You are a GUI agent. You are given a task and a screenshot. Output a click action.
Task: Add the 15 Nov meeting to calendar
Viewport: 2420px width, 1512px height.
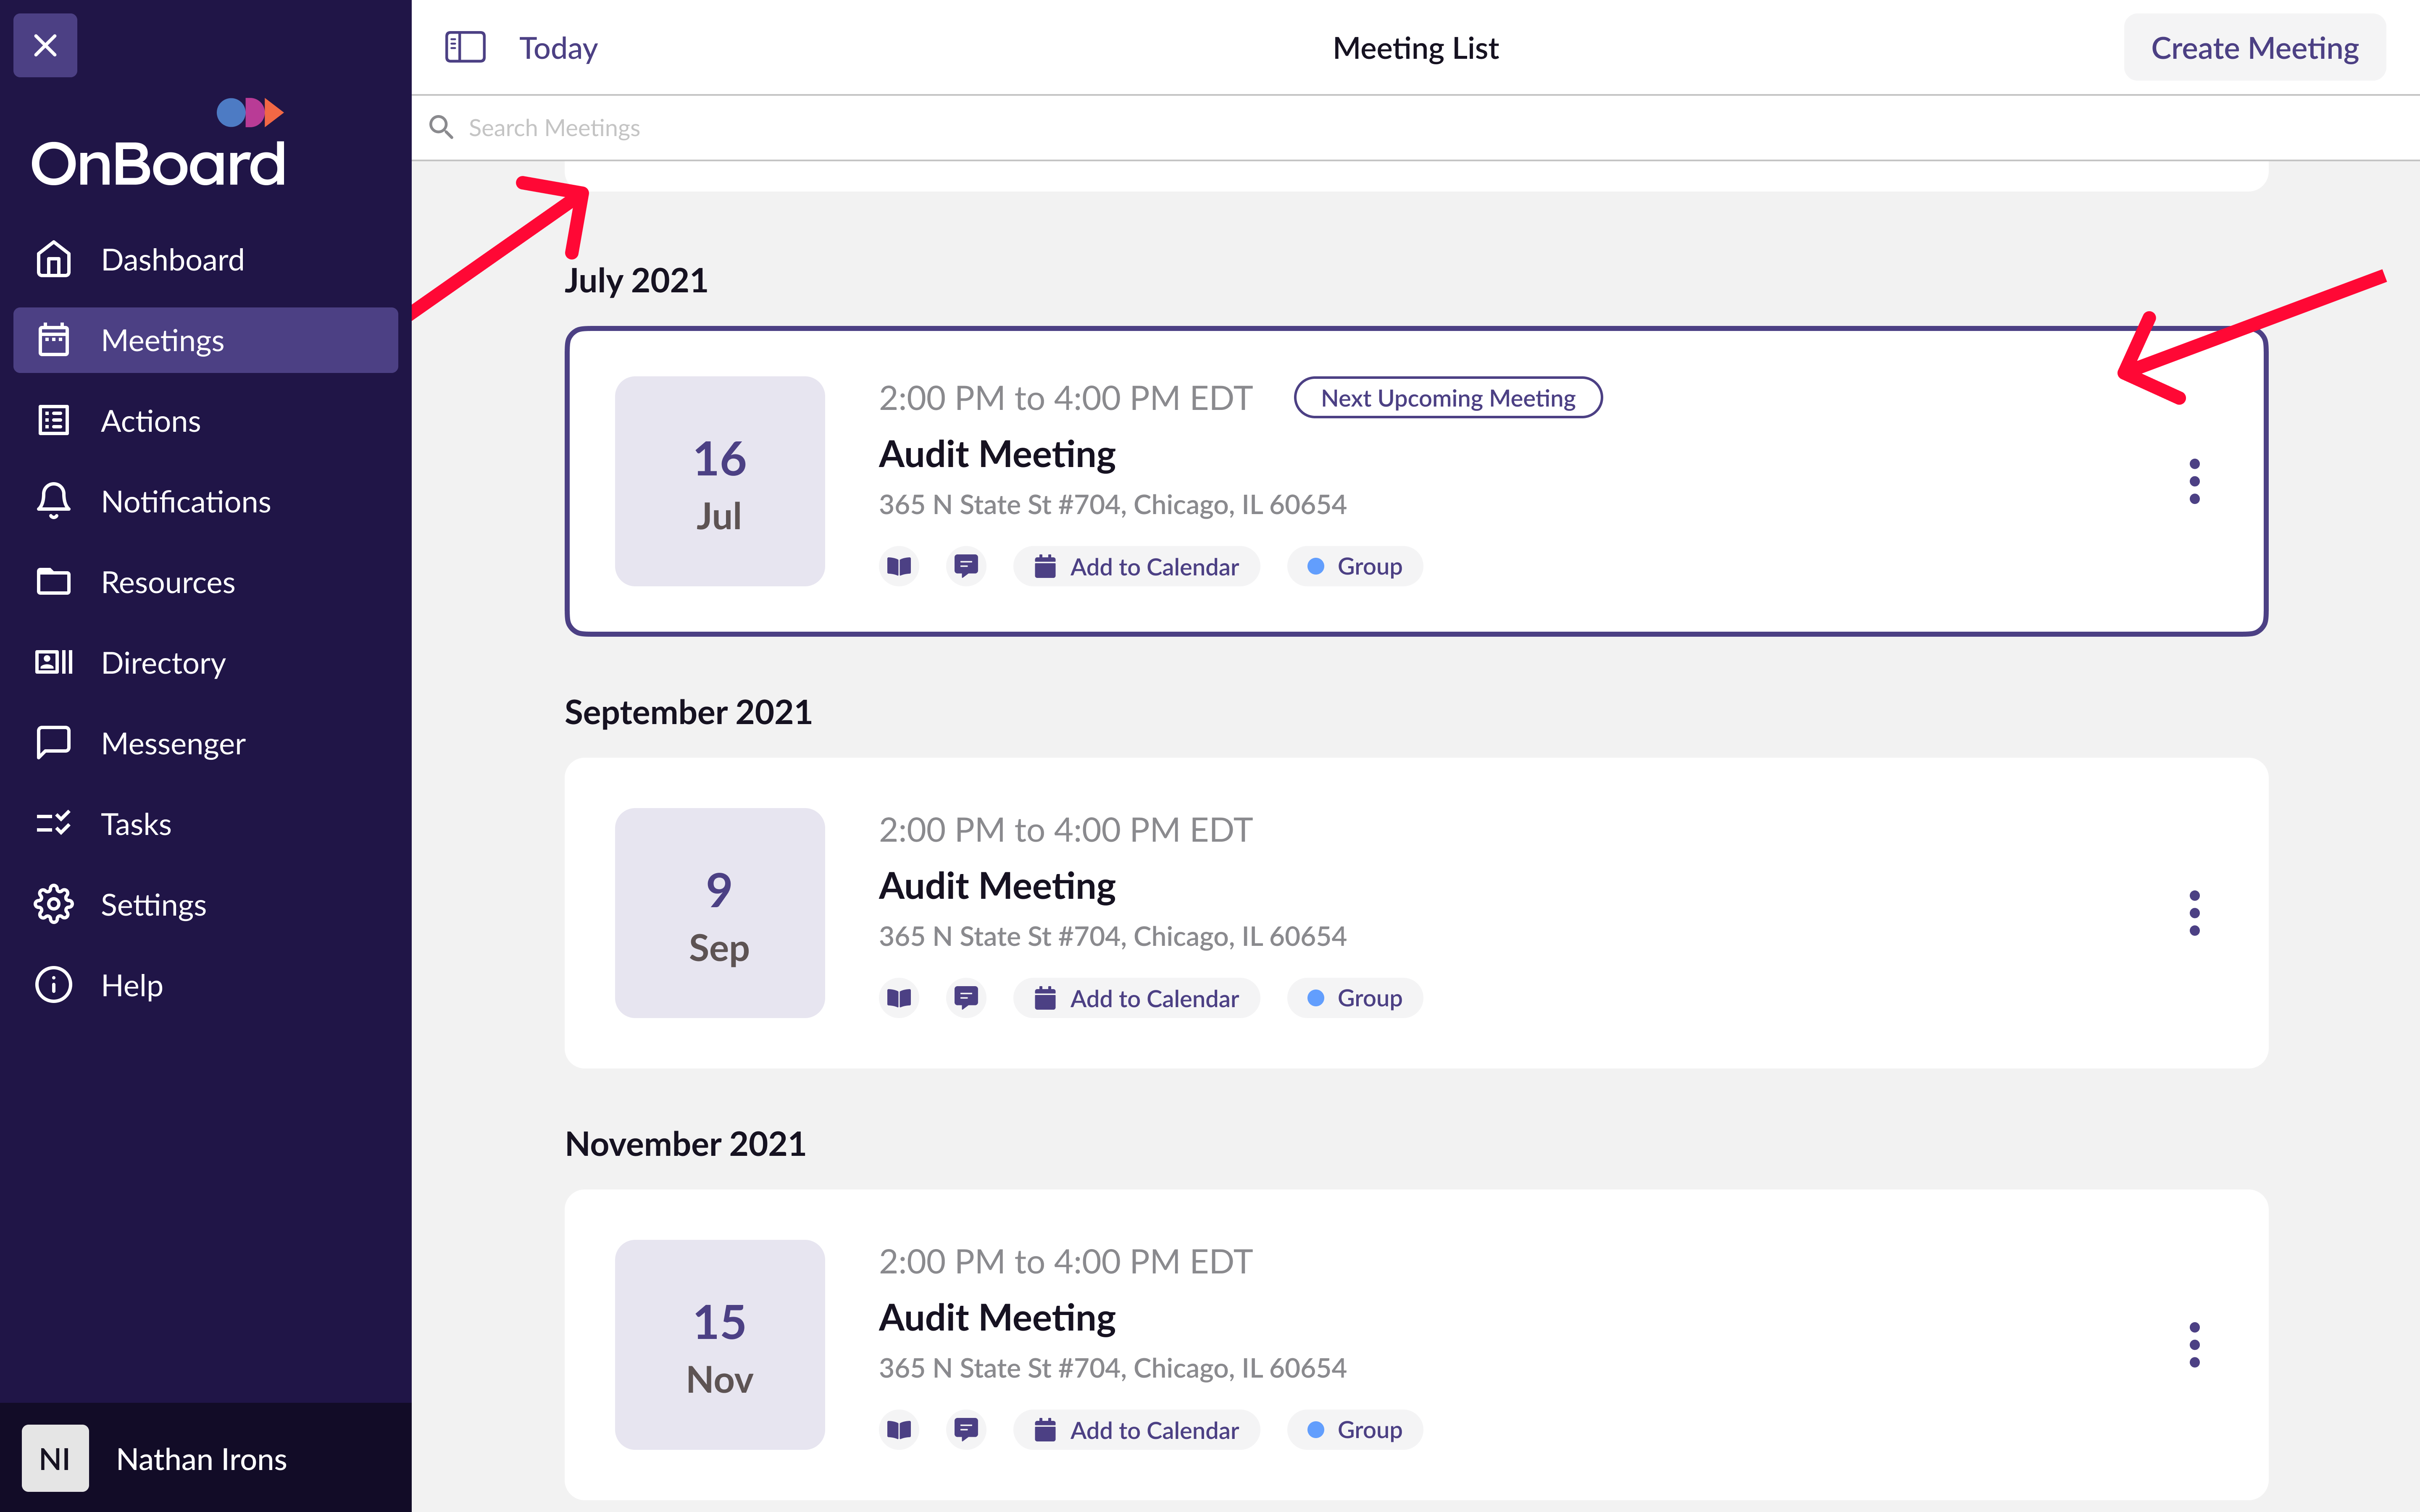click(x=1136, y=1430)
